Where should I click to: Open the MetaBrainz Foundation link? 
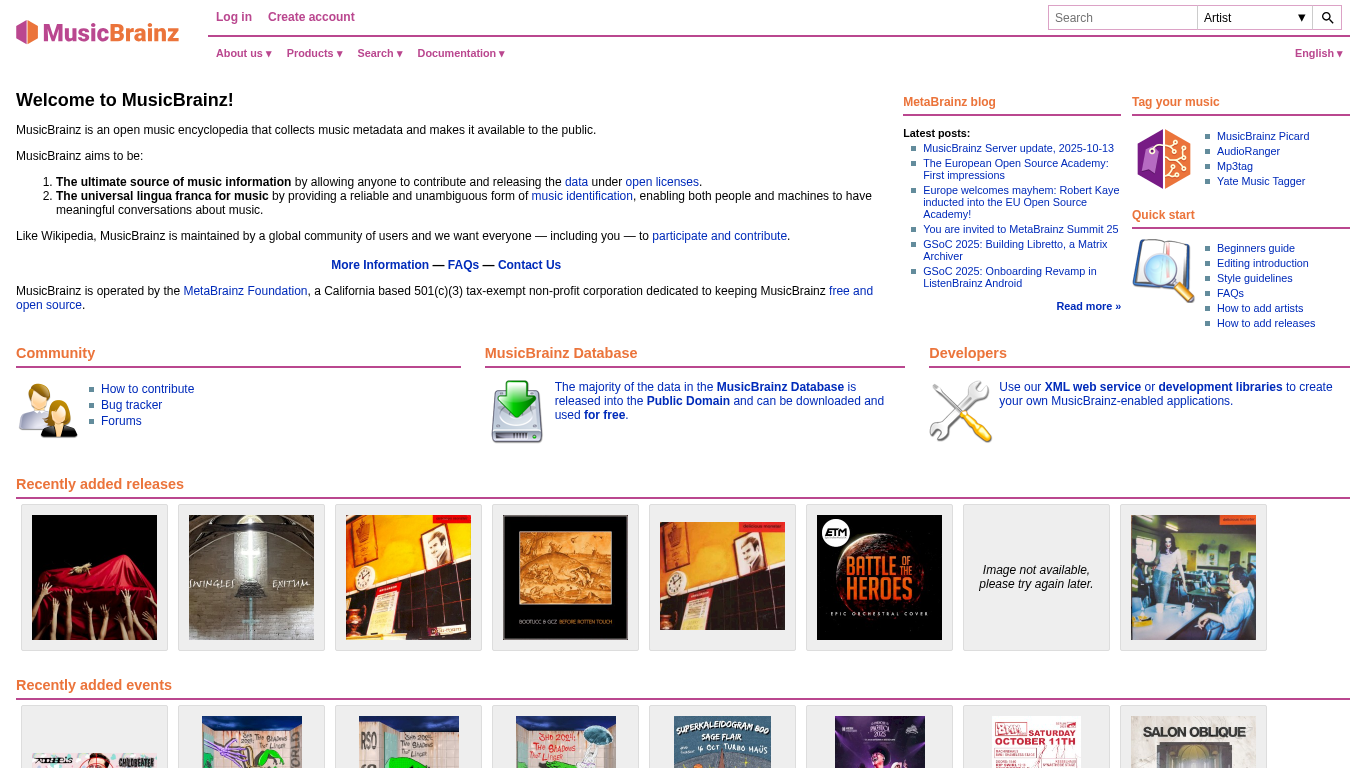245,291
